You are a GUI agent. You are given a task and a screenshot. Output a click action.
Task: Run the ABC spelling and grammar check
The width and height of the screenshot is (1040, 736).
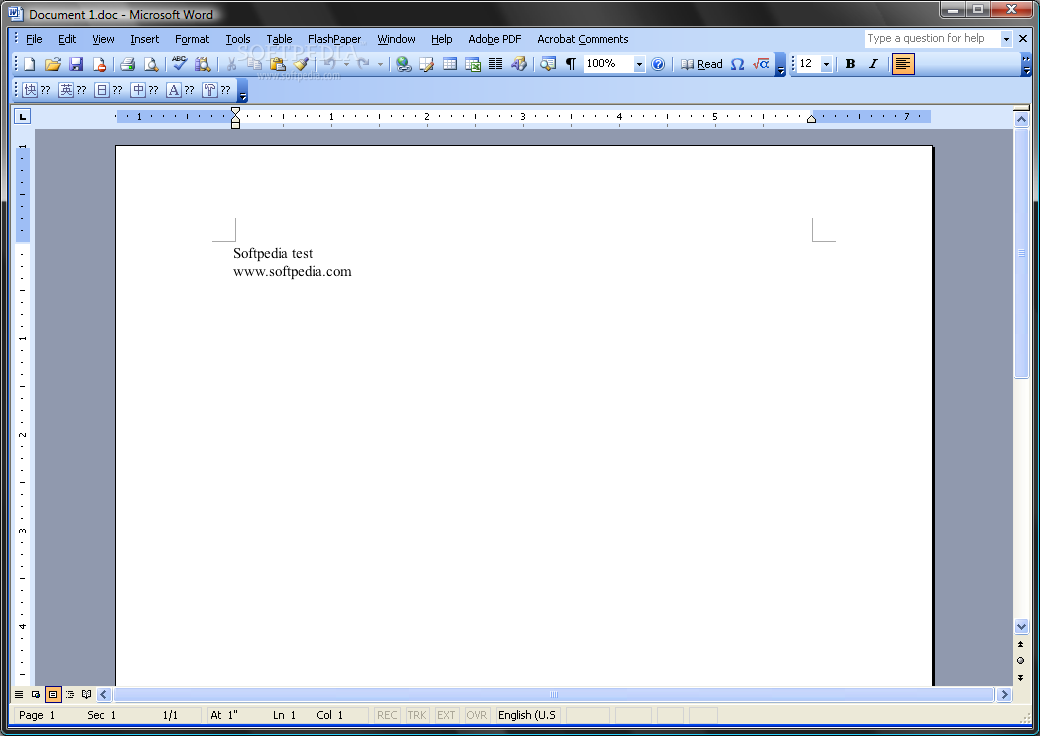pyautogui.click(x=179, y=64)
